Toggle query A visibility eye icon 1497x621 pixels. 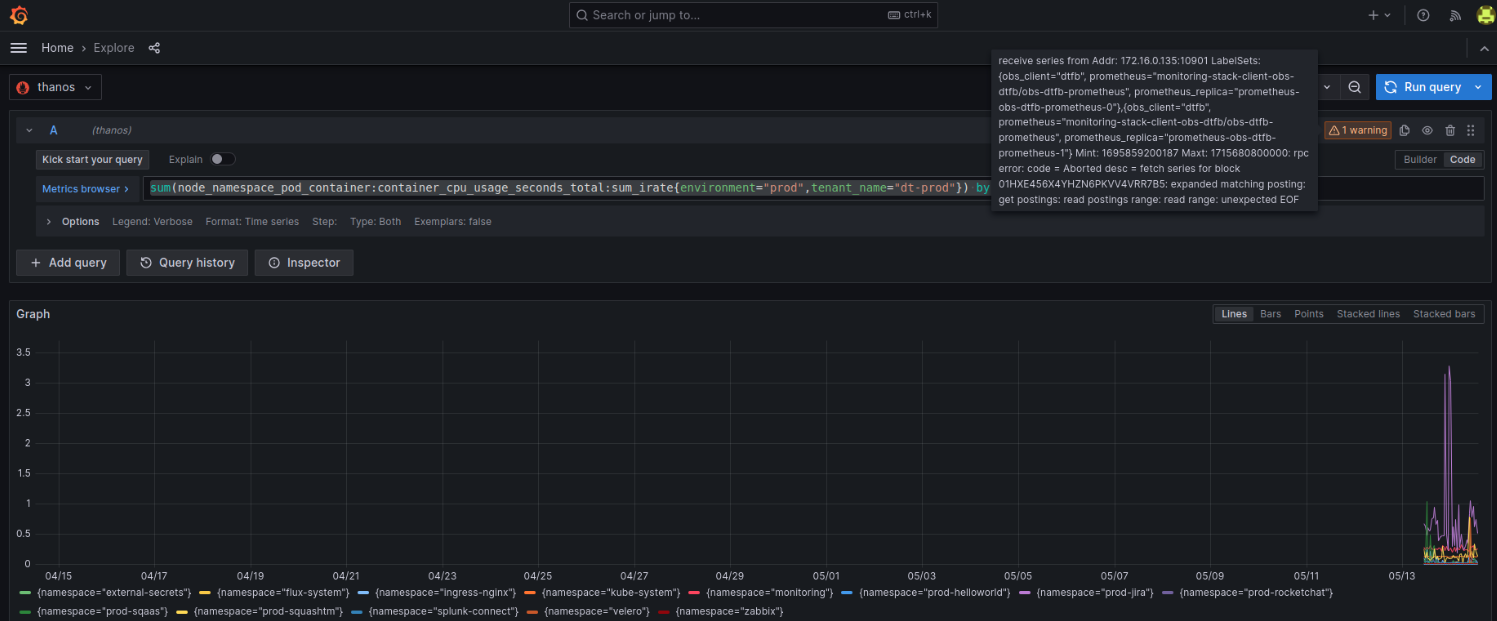1427,130
